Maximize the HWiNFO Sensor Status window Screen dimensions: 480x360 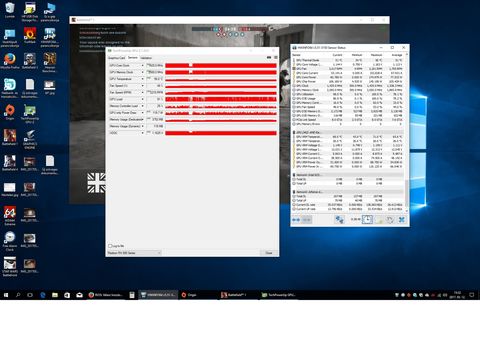pyautogui.click(x=392, y=48)
